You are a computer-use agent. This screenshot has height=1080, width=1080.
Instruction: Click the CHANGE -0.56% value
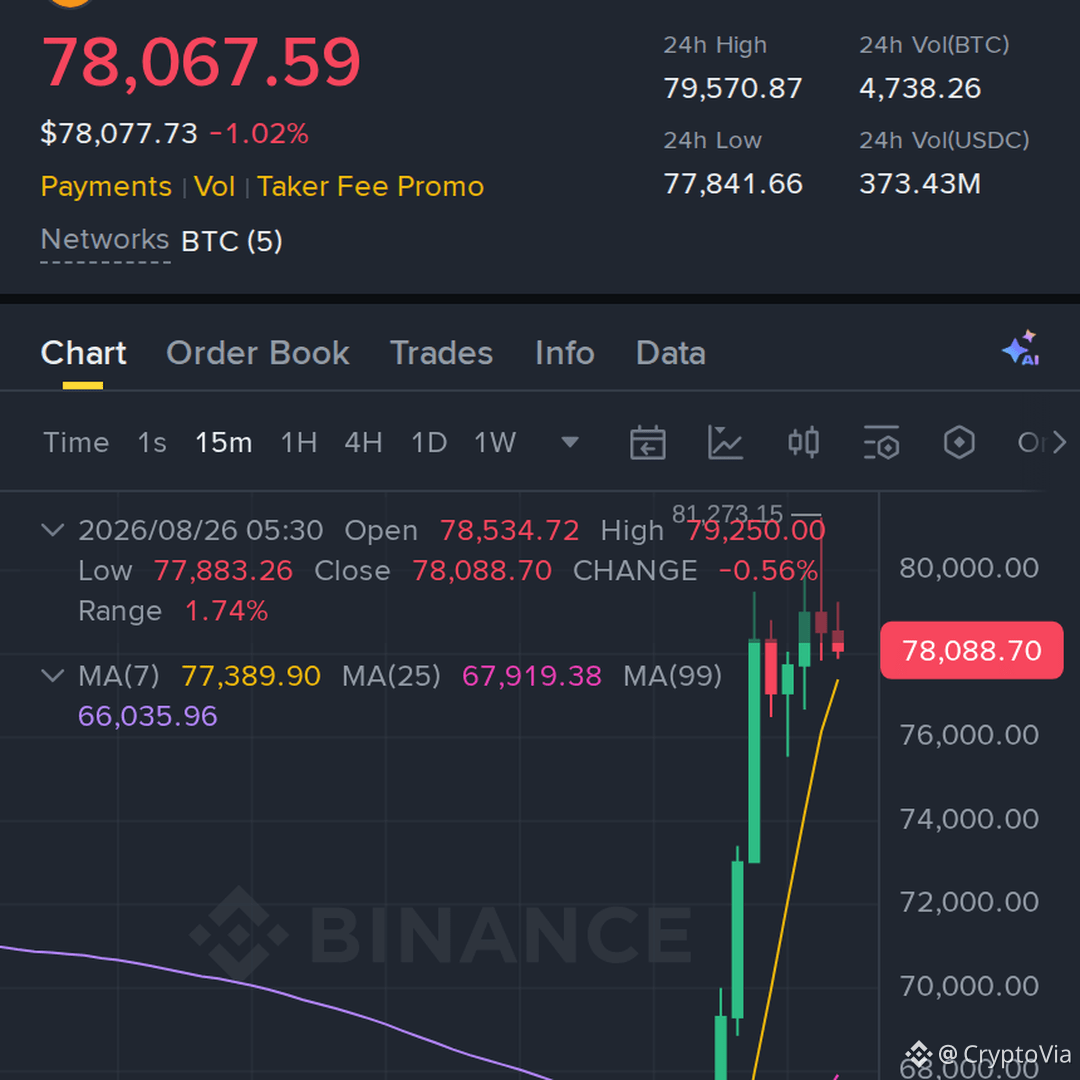coord(768,570)
